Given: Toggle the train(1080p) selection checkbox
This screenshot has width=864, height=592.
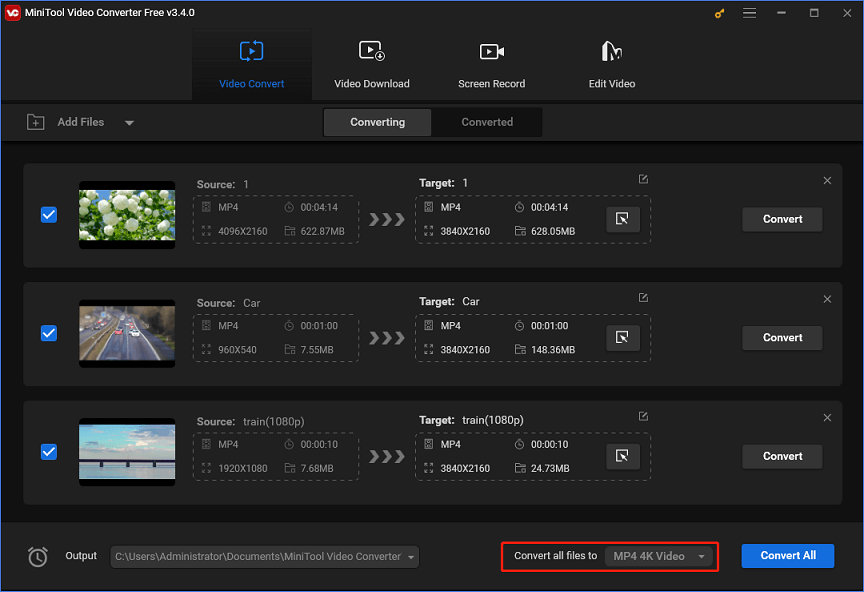Looking at the screenshot, I should point(48,452).
